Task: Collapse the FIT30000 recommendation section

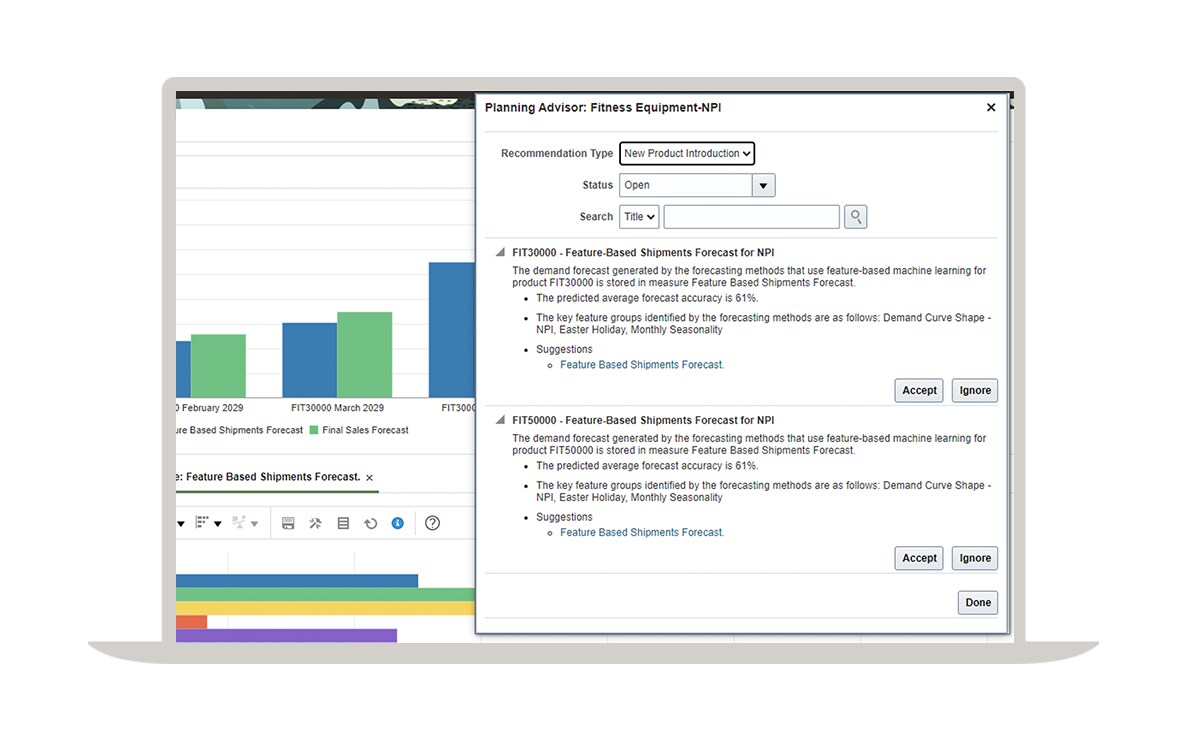Action: (x=500, y=253)
